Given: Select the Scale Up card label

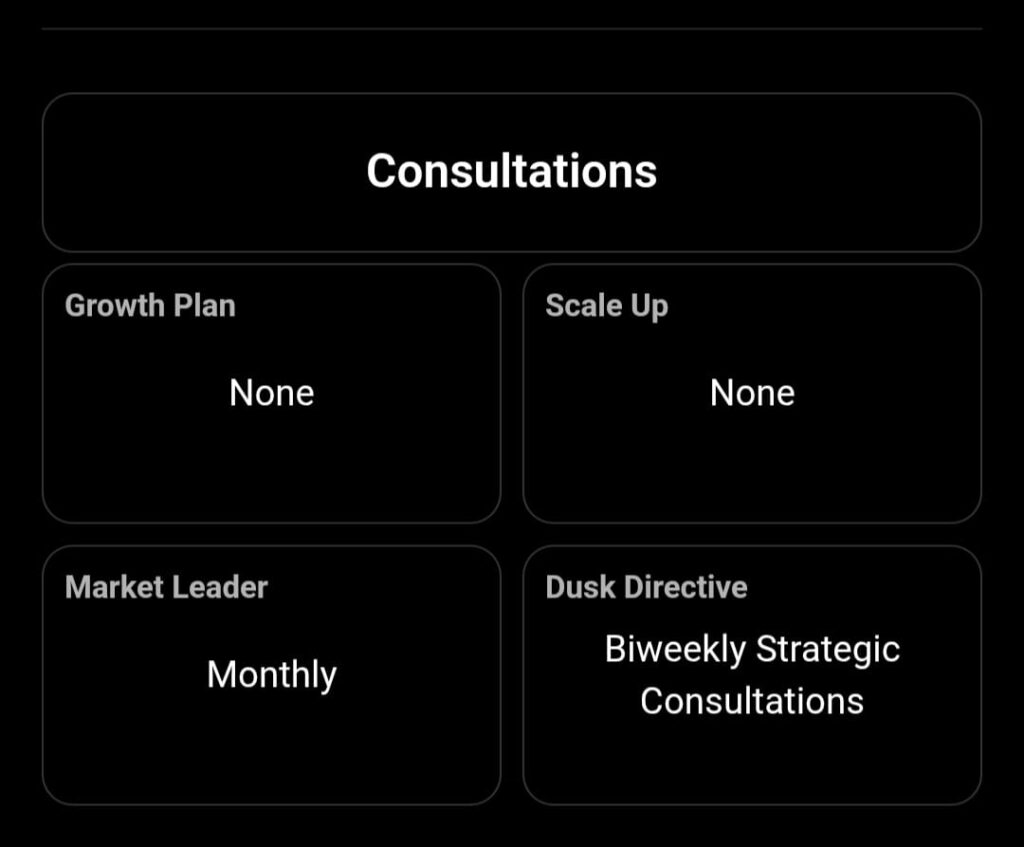Looking at the screenshot, I should [x=606, y=306].
